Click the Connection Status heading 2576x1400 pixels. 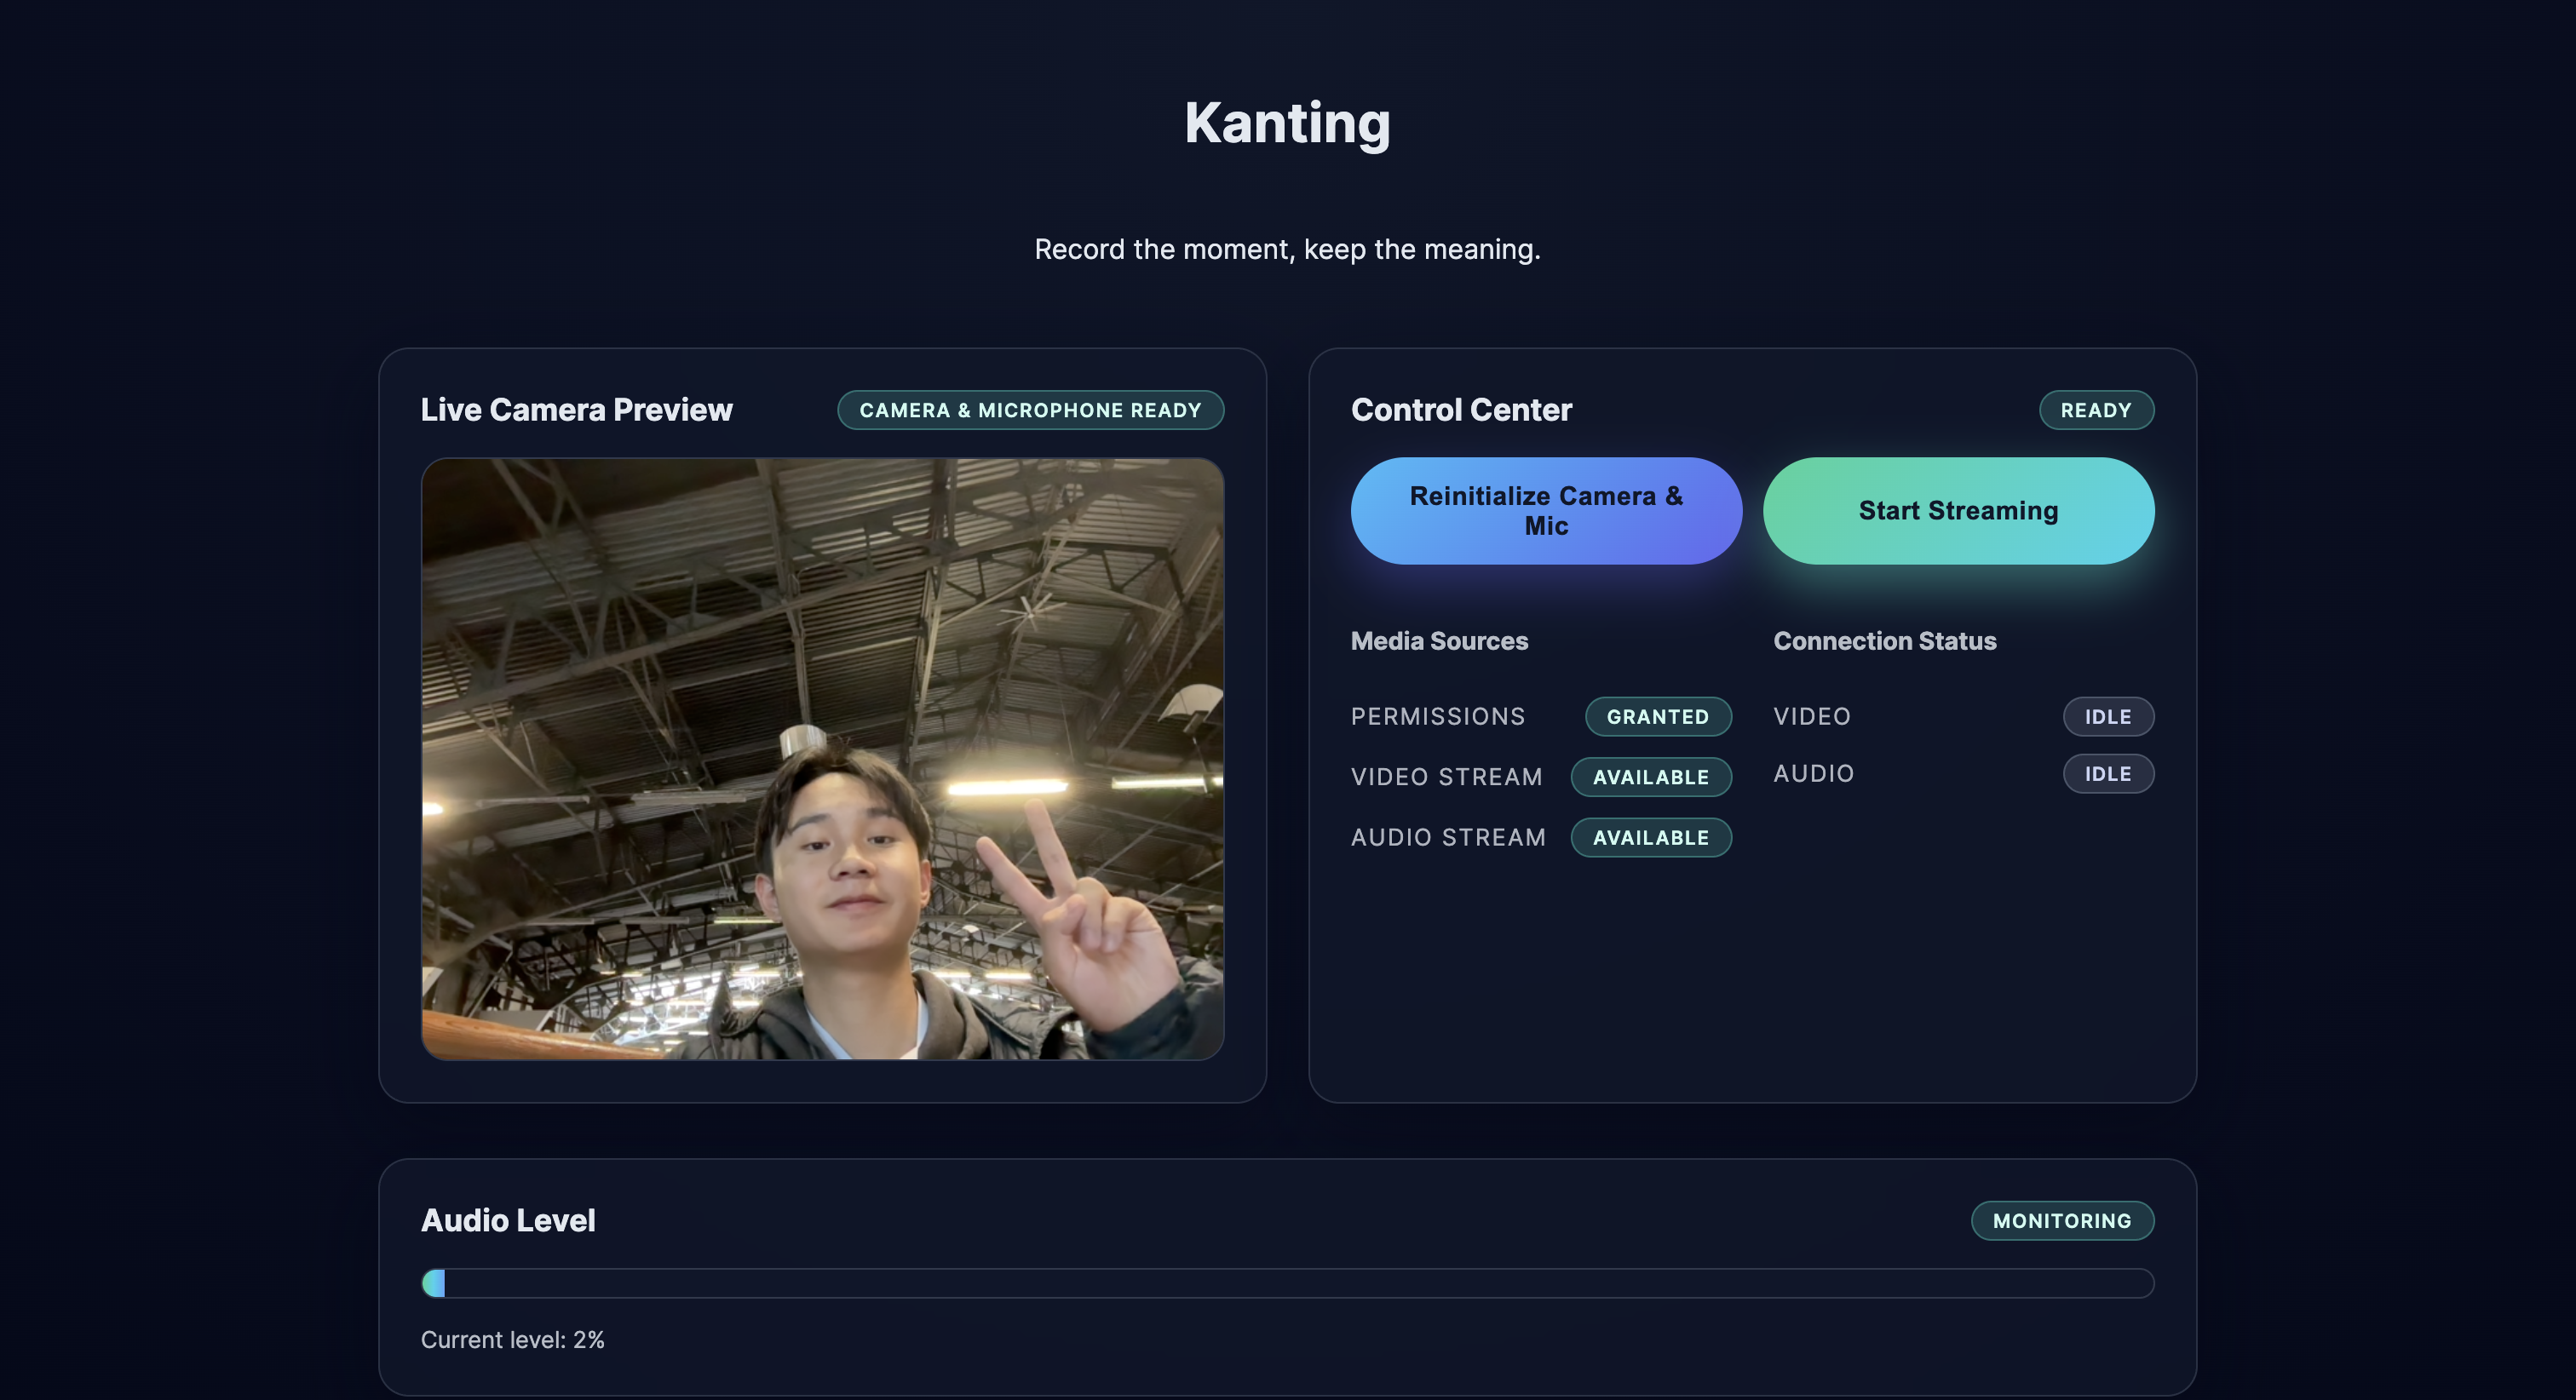(x=1884, y=641)
